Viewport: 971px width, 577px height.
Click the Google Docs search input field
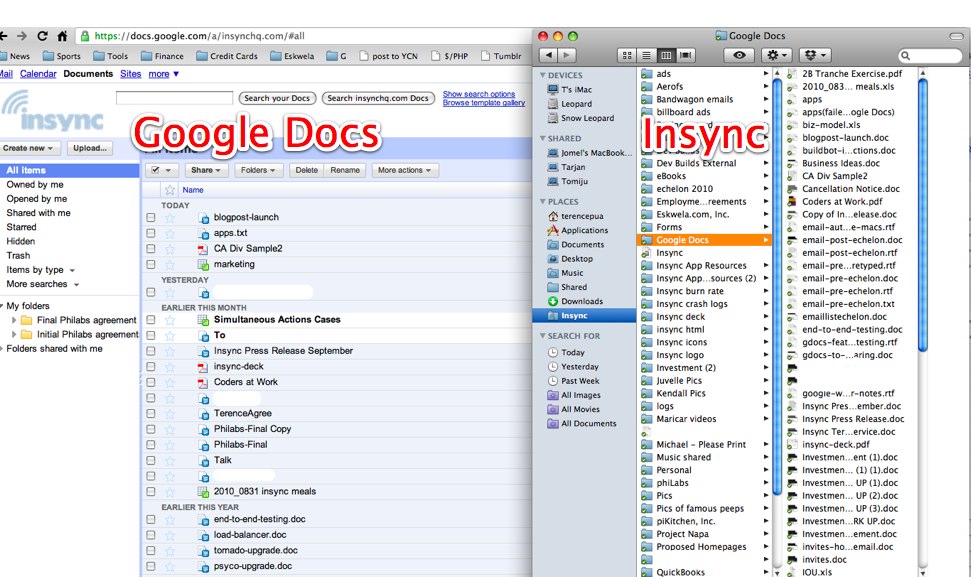(x=174, y=98)
